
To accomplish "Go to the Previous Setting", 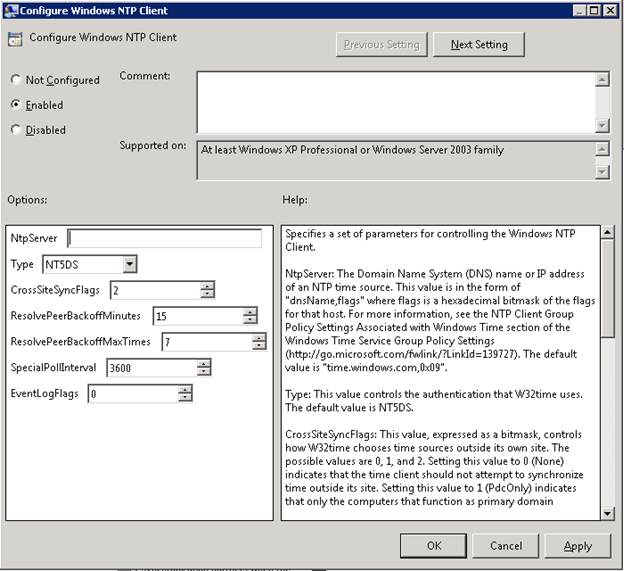I will coord(382,45).
